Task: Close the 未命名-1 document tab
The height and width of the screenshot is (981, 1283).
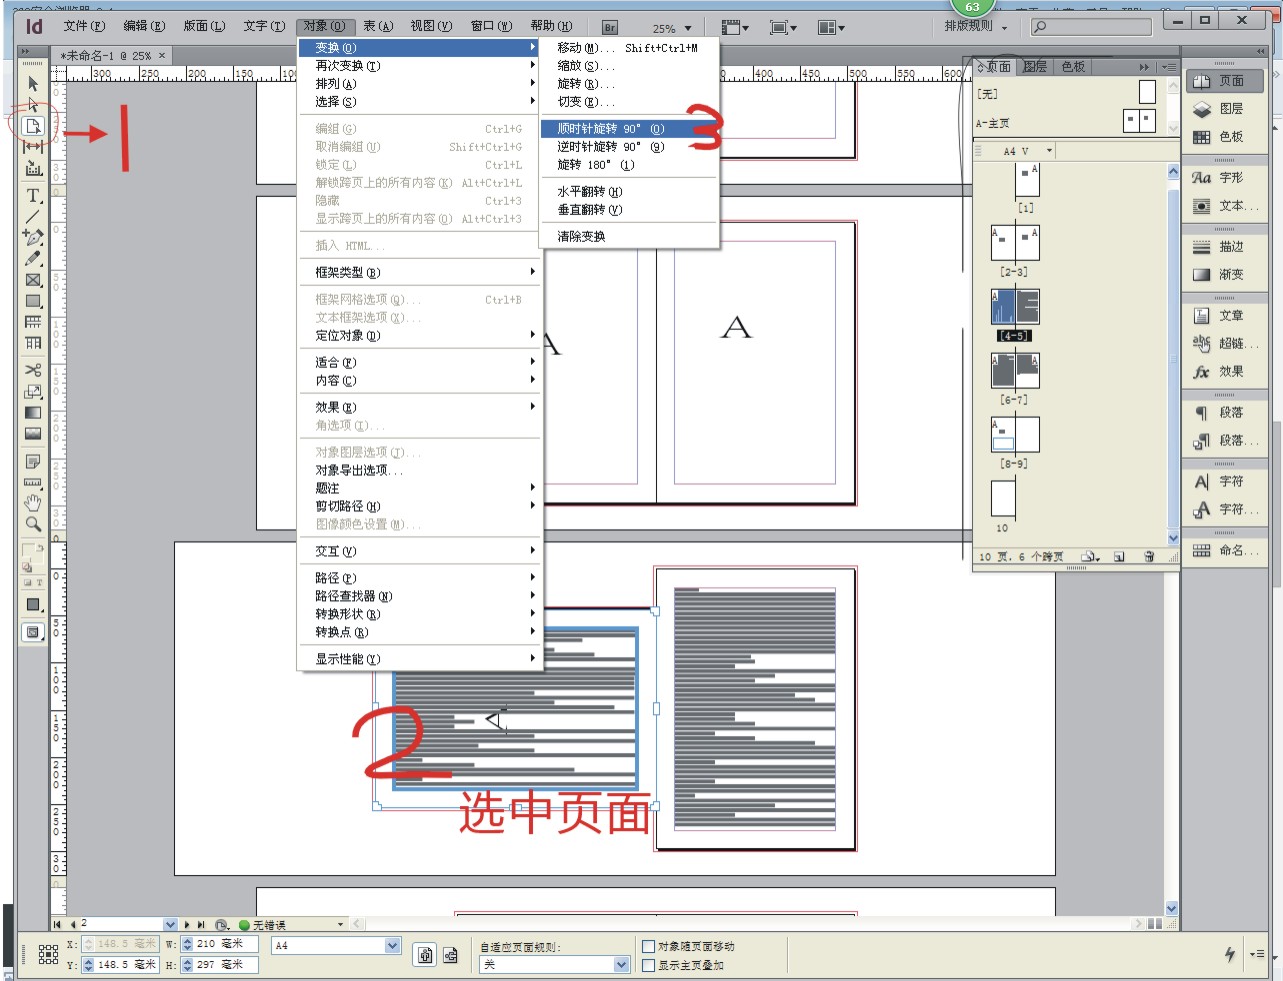Action: click(162, 56)
